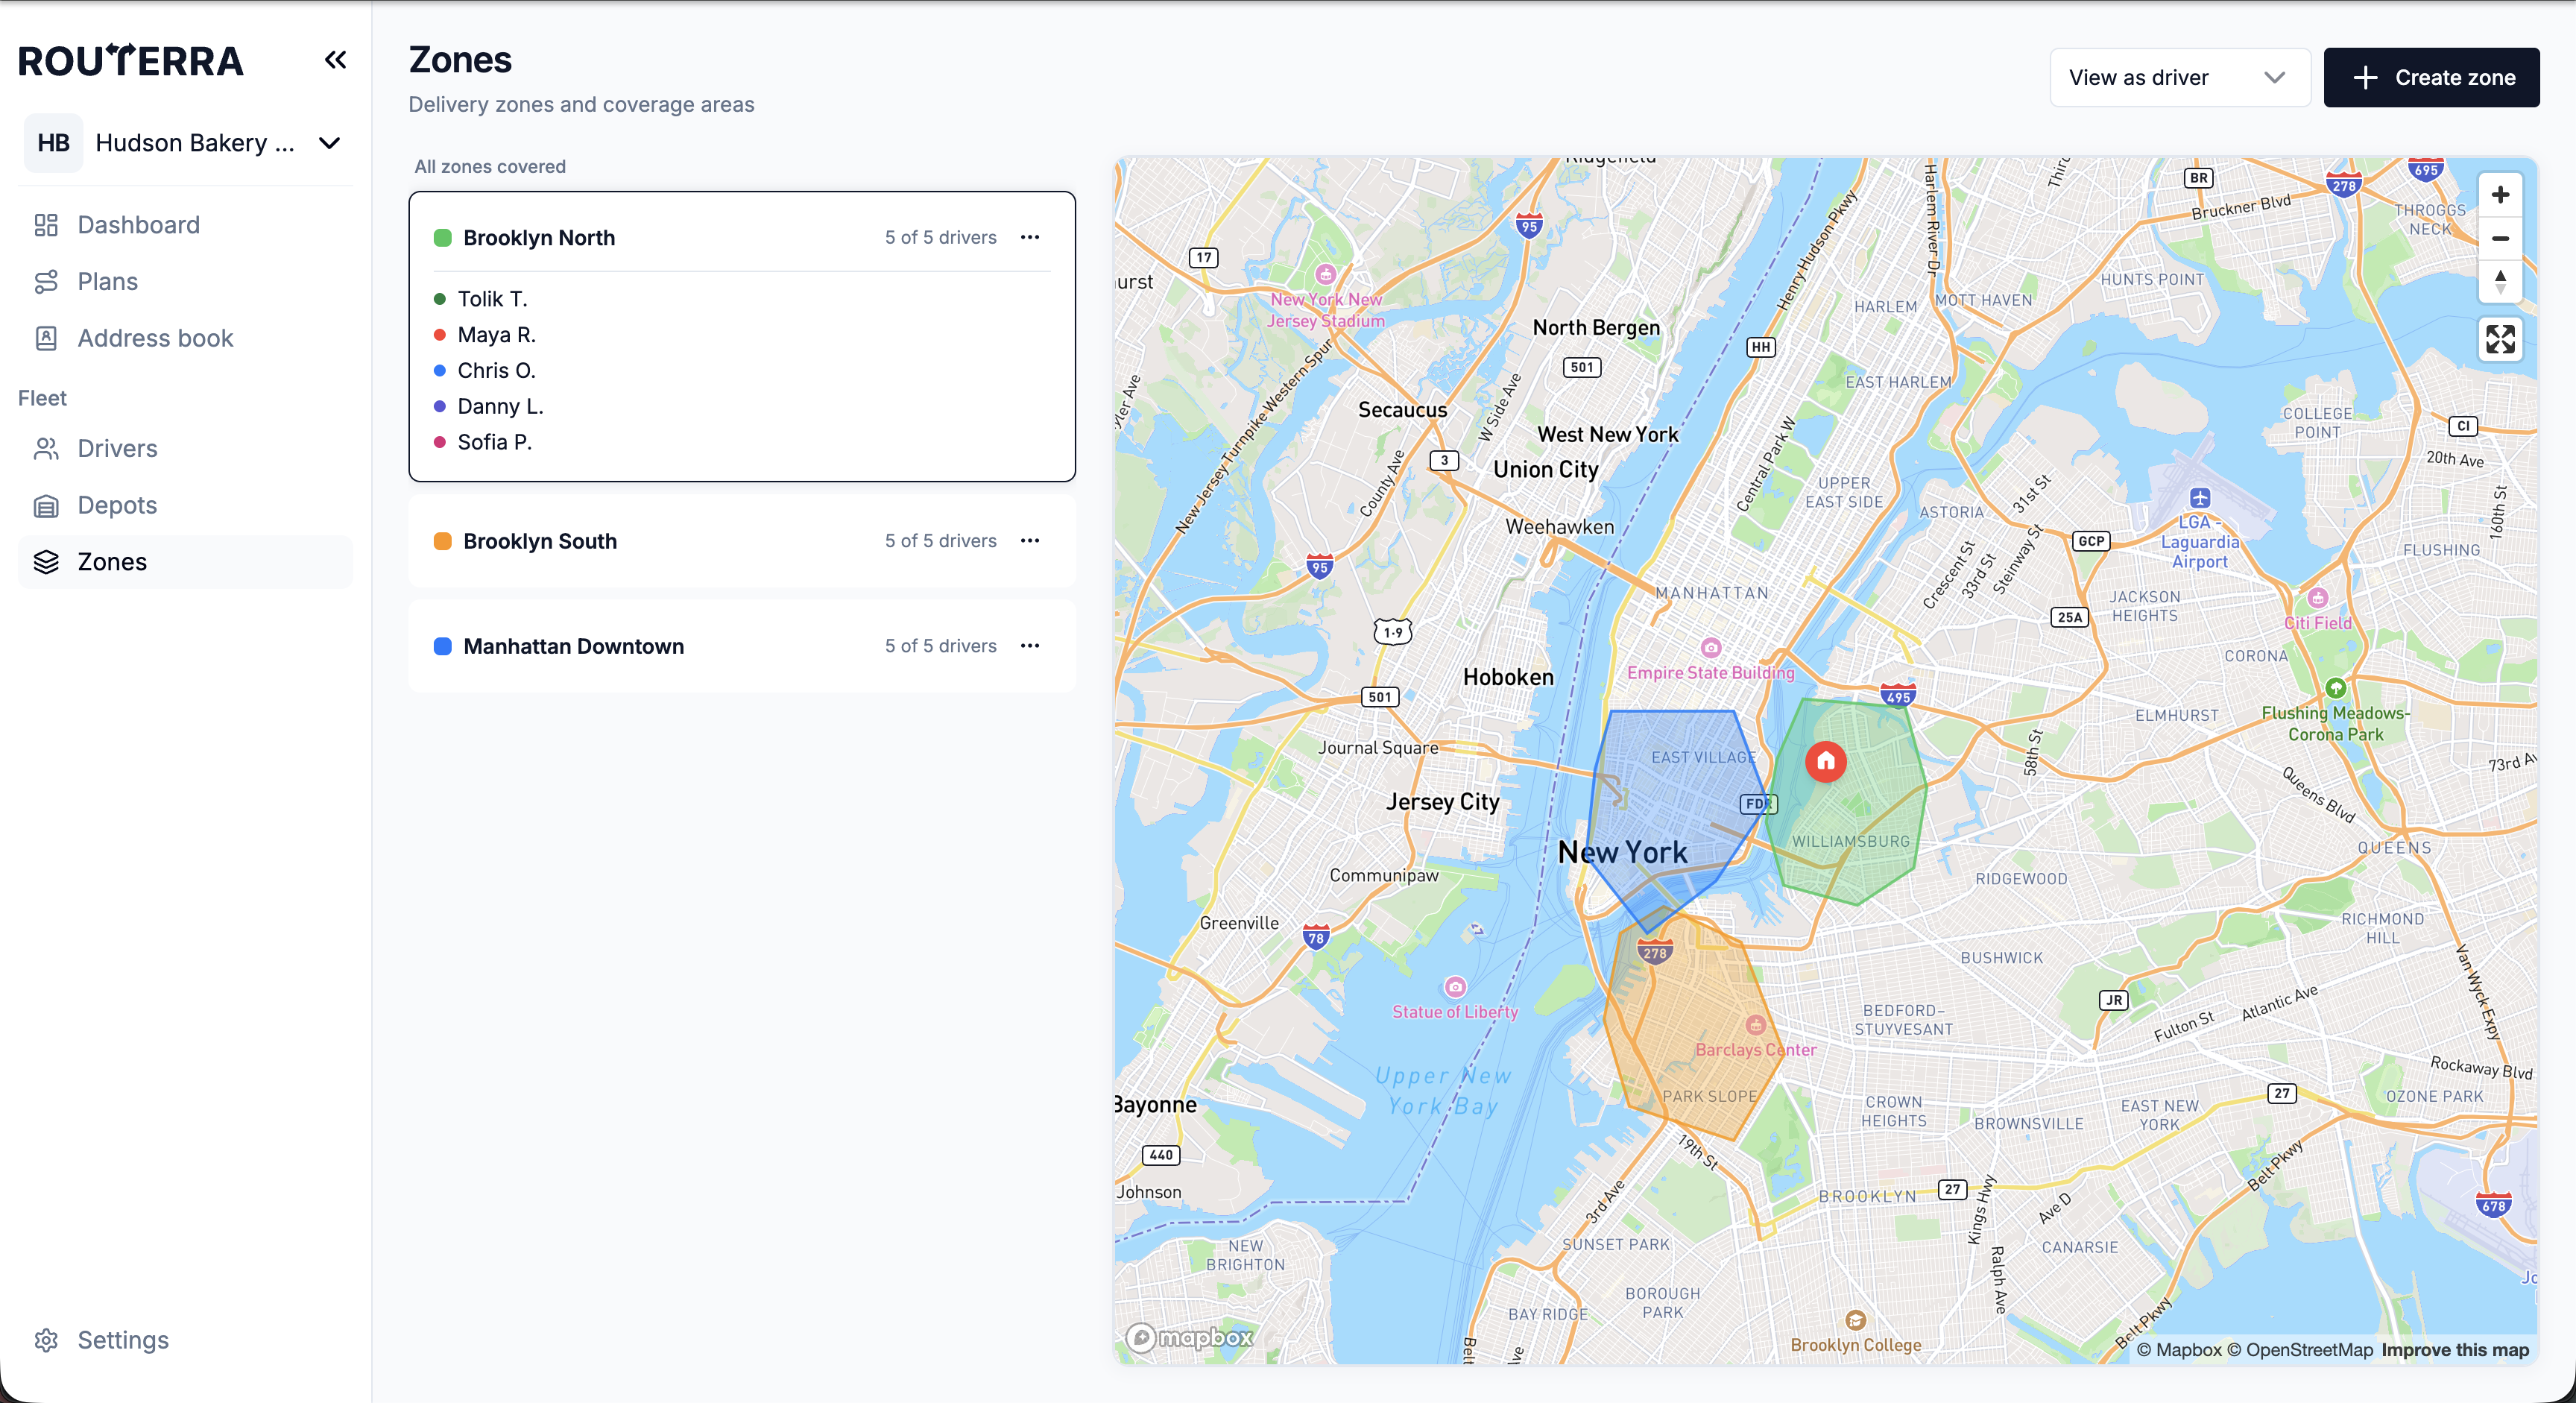Select driver Chris O.
Viewport: 2576px width, 1403px height.
coord(485,371)
